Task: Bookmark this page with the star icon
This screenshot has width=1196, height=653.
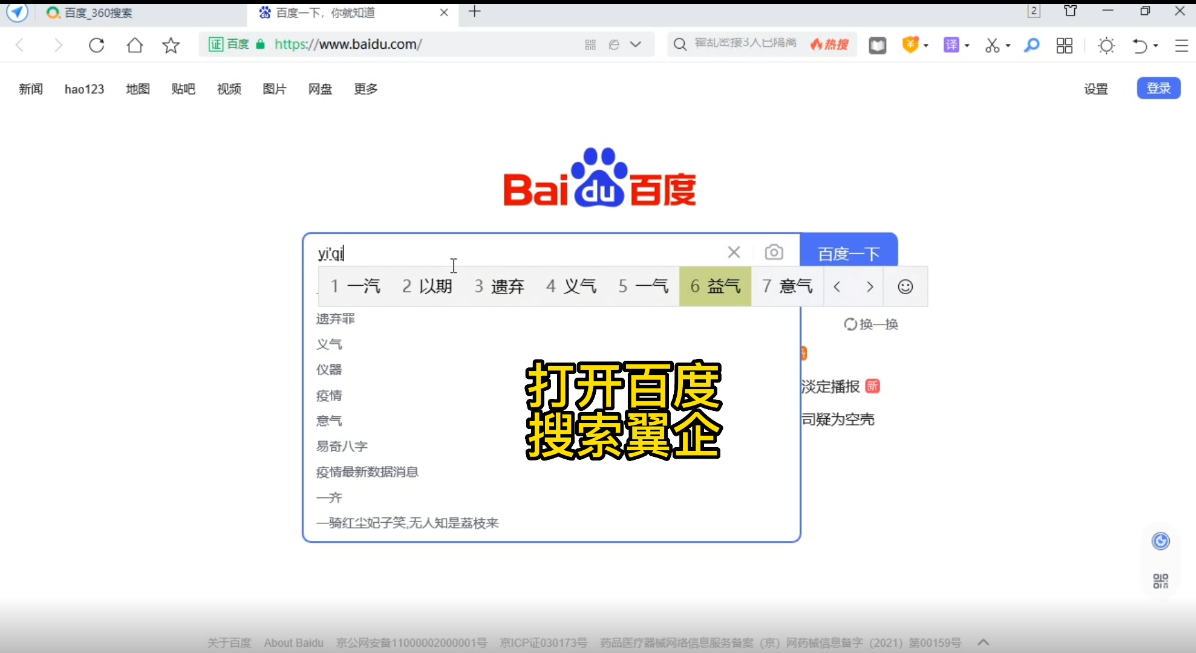Action: (171, 45)
